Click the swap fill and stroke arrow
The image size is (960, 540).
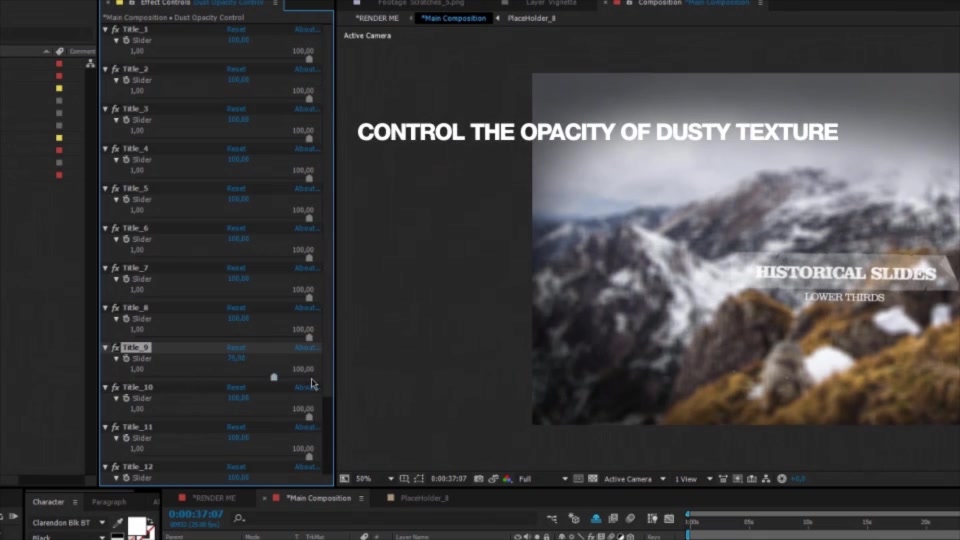pos(150,522)
